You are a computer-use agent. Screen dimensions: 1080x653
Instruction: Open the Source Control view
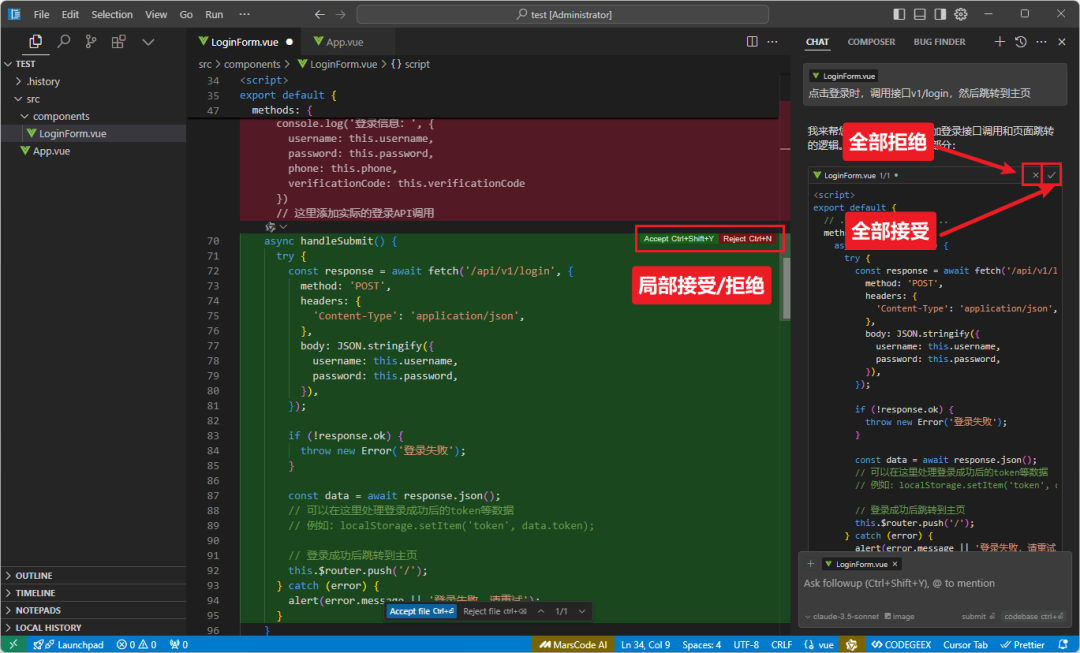(x=91, y=42)
